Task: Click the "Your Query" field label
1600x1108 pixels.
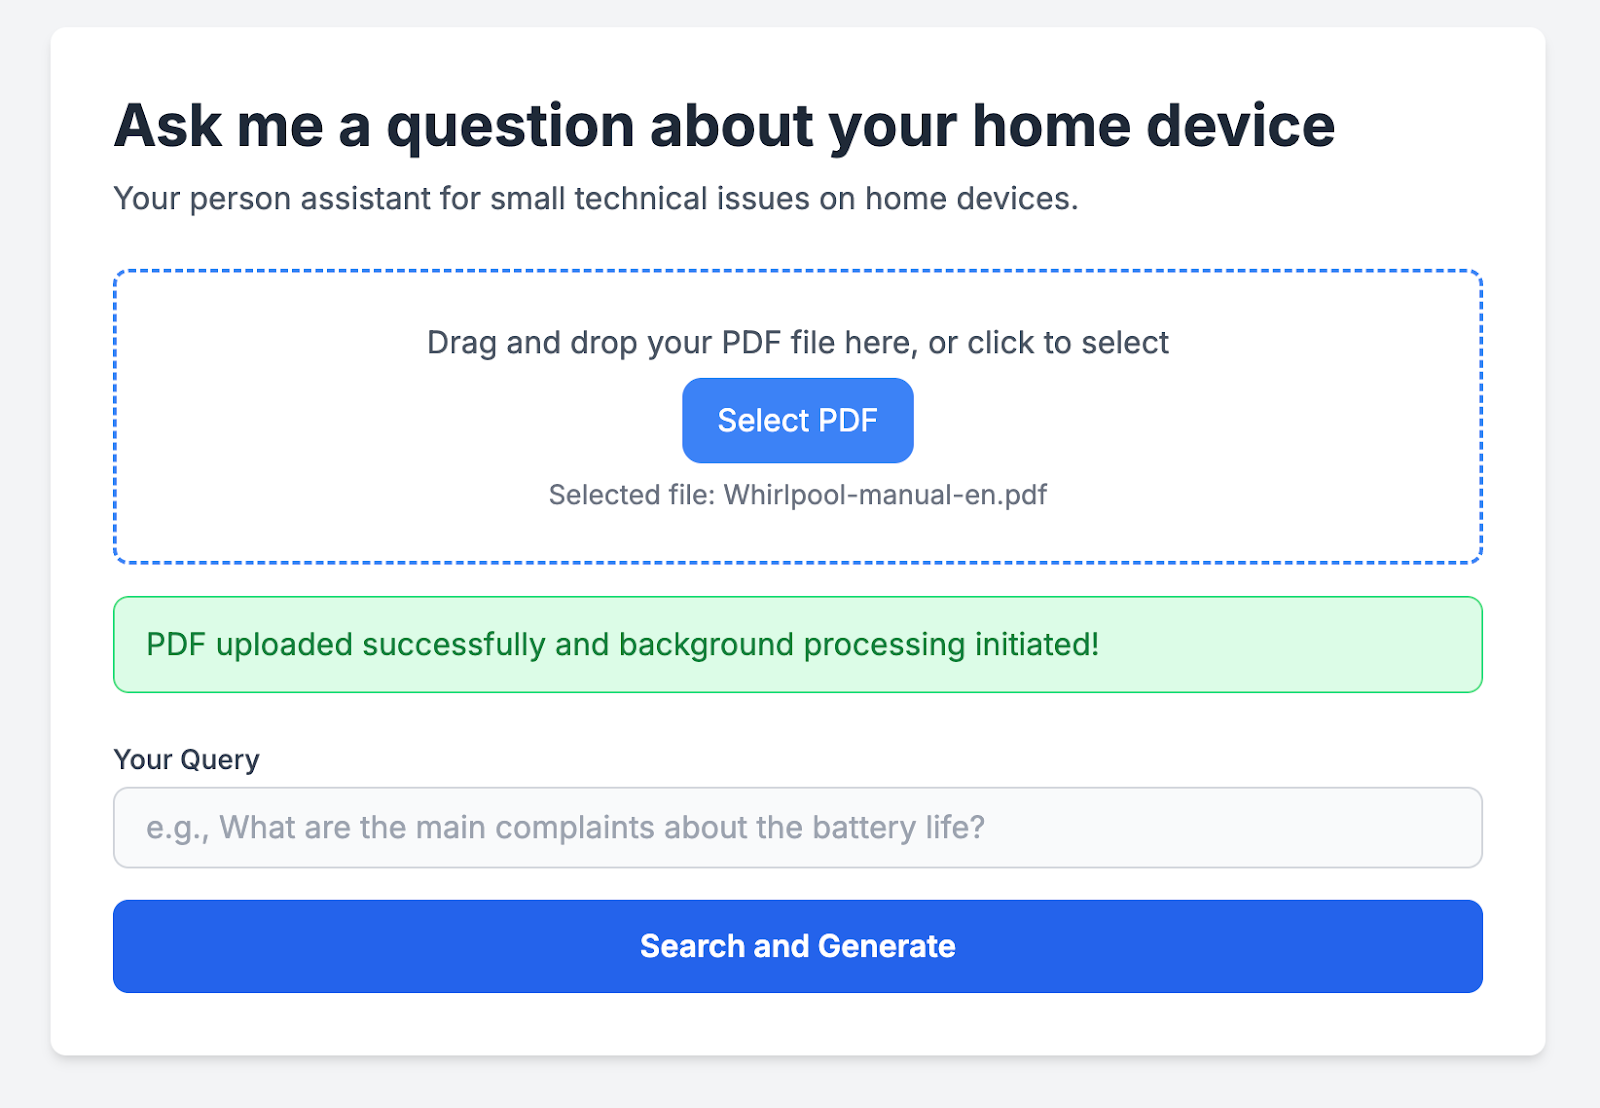Action: click(186, 759)
